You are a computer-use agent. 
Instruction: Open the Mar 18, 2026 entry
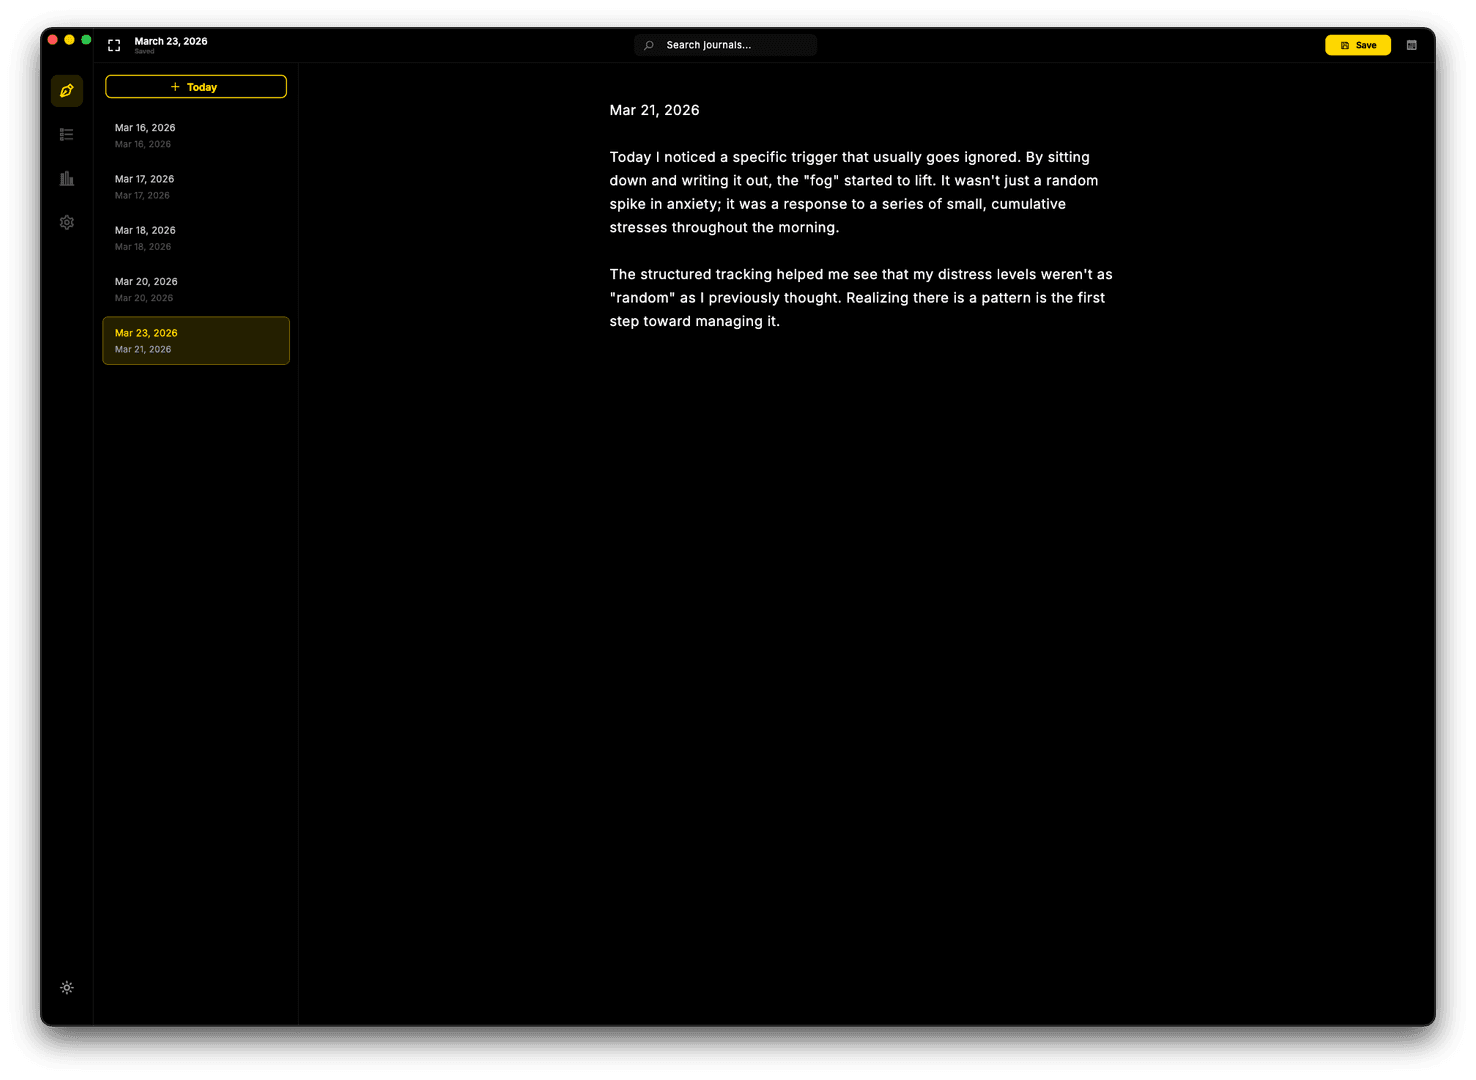click(196, 238)
